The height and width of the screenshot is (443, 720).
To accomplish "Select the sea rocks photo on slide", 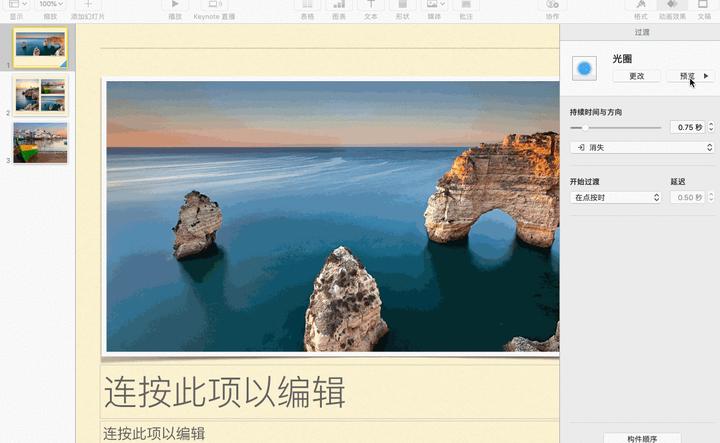I will pyautogui.click(x=332, y=216).
